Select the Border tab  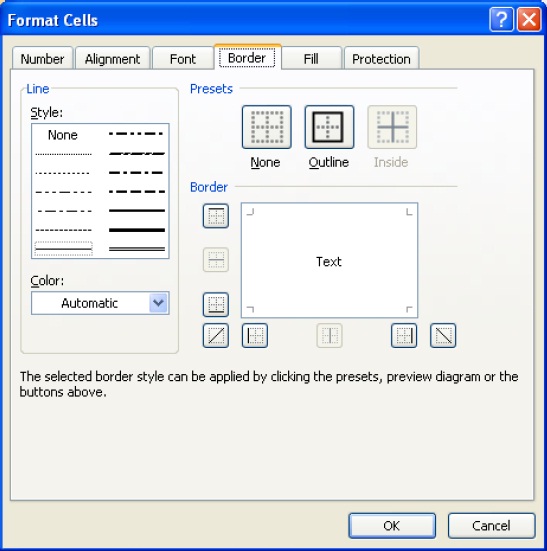[247, 57]
